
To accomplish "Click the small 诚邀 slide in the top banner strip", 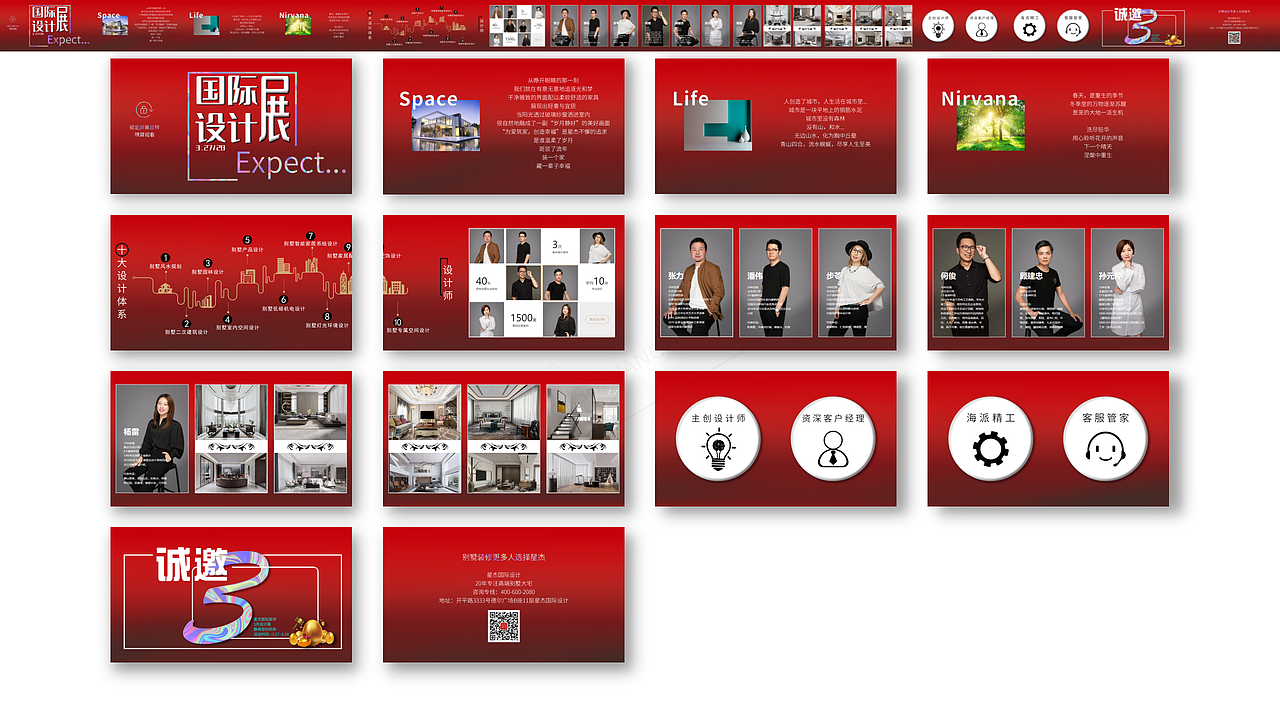I will (x=1143, y=27).
